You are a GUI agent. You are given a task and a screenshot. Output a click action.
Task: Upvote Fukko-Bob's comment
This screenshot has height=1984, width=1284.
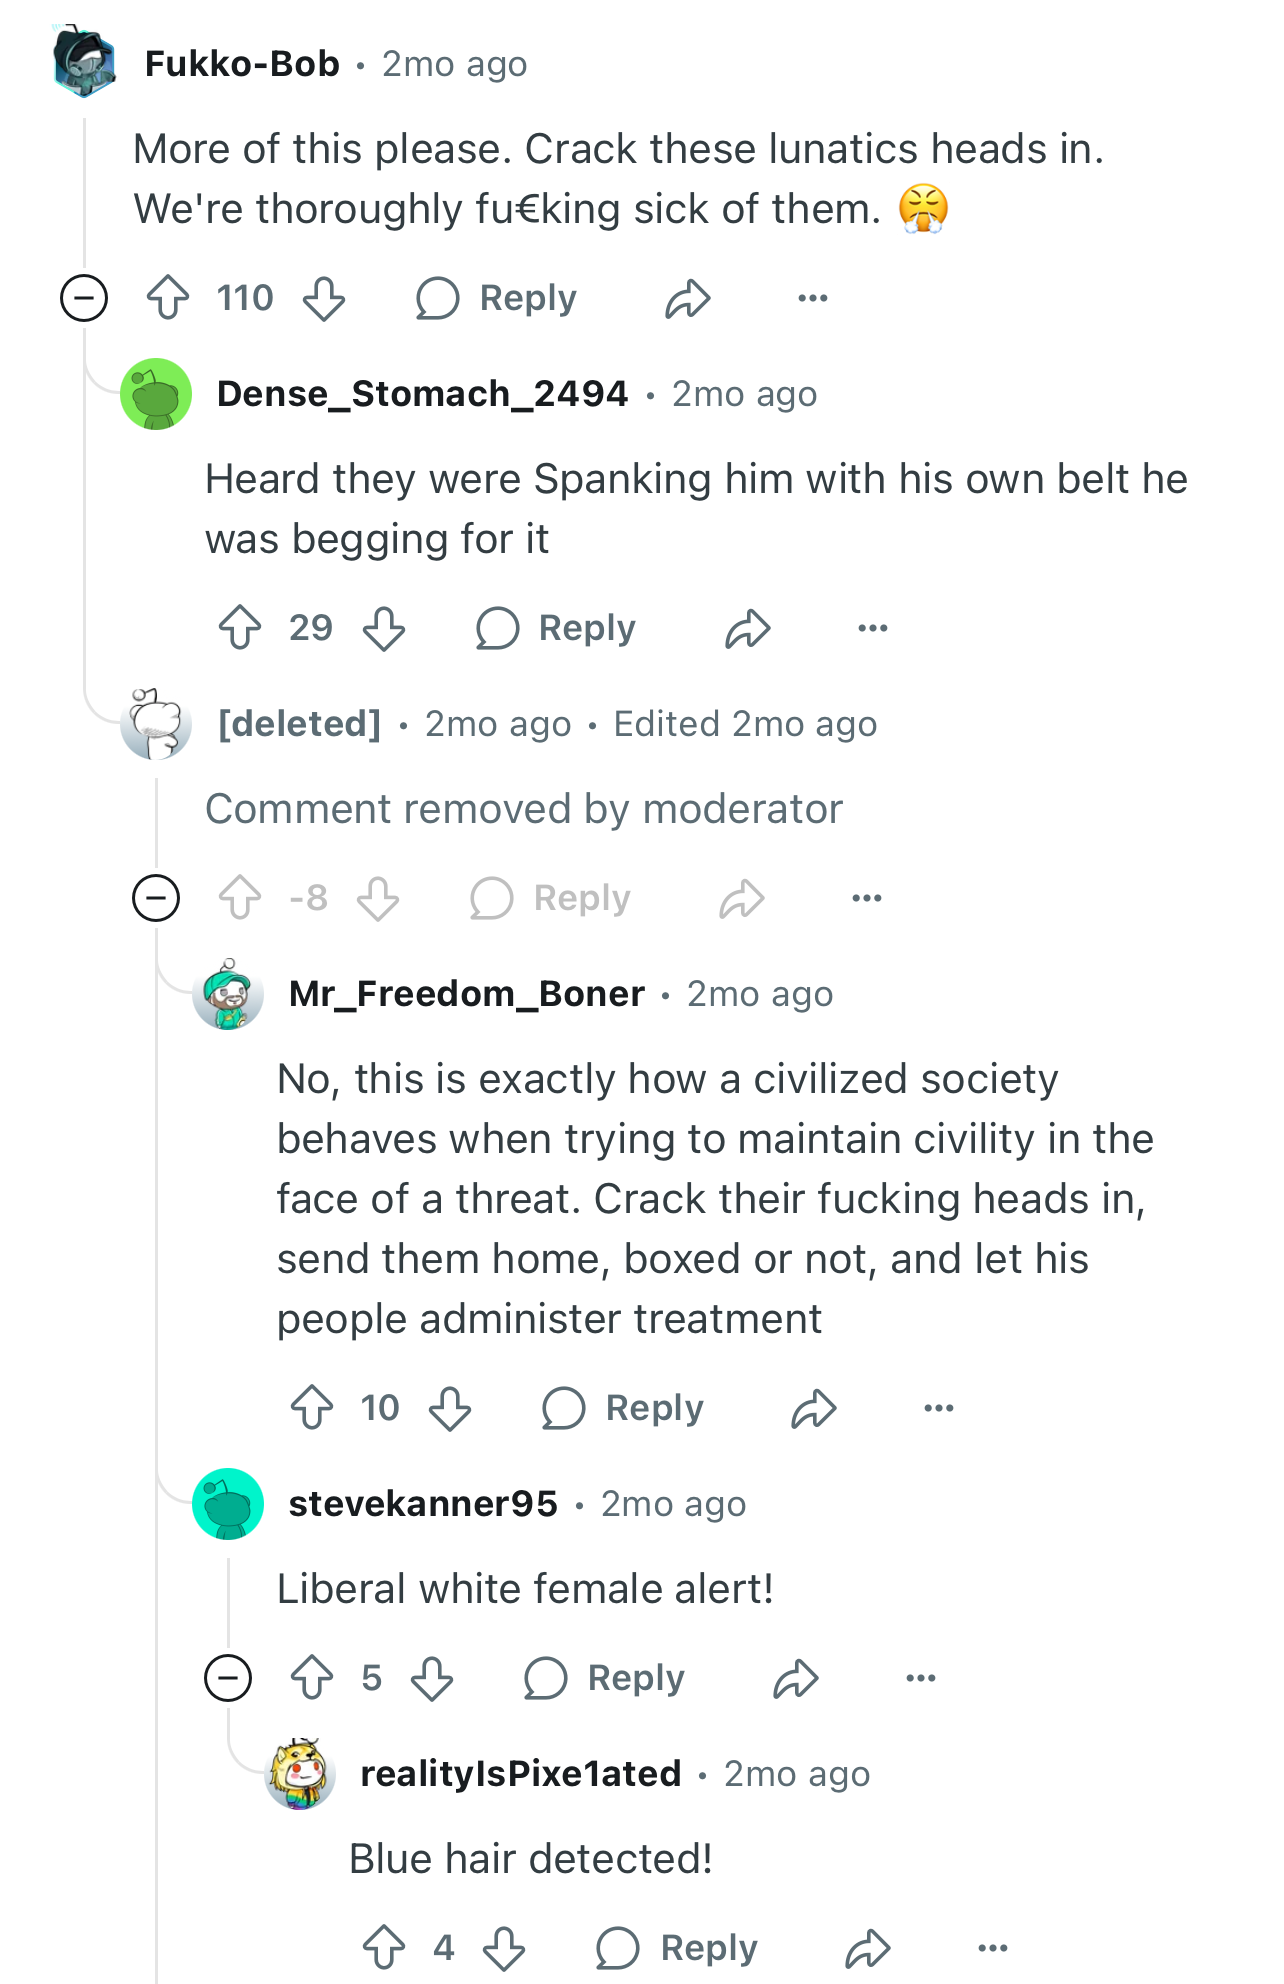tap(168, 298)
